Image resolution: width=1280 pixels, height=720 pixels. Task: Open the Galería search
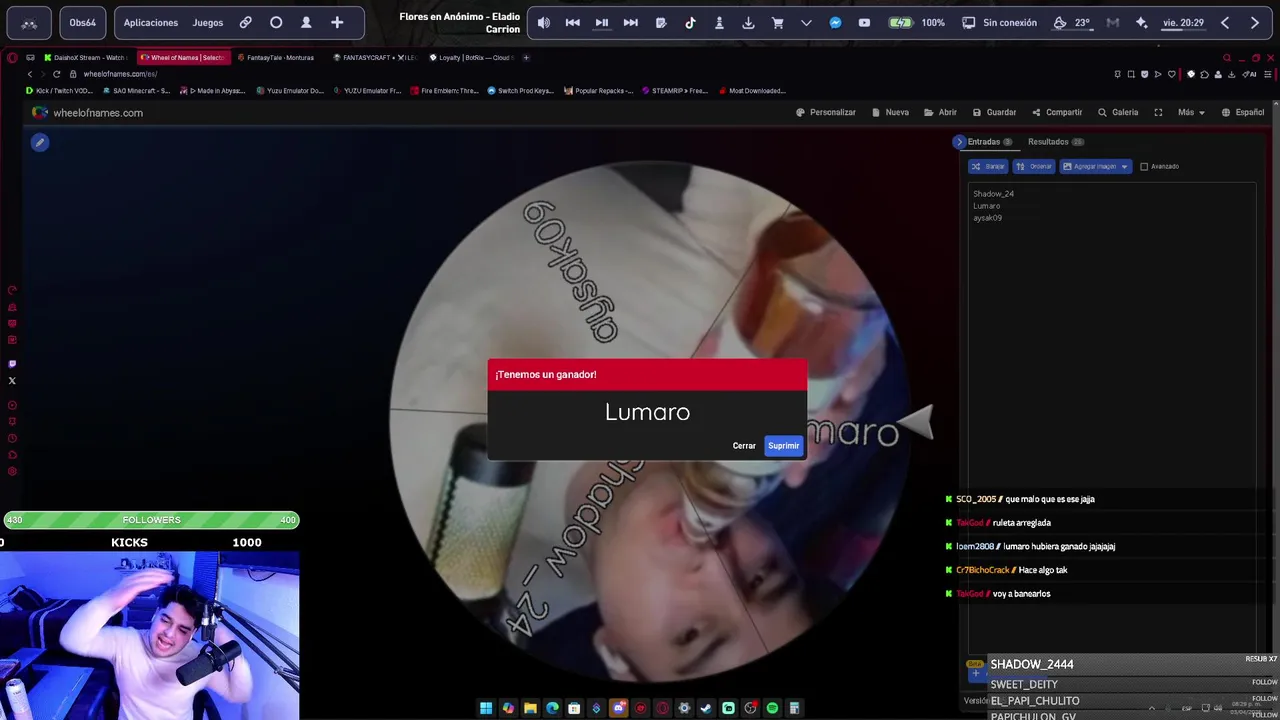[1118, 113]
